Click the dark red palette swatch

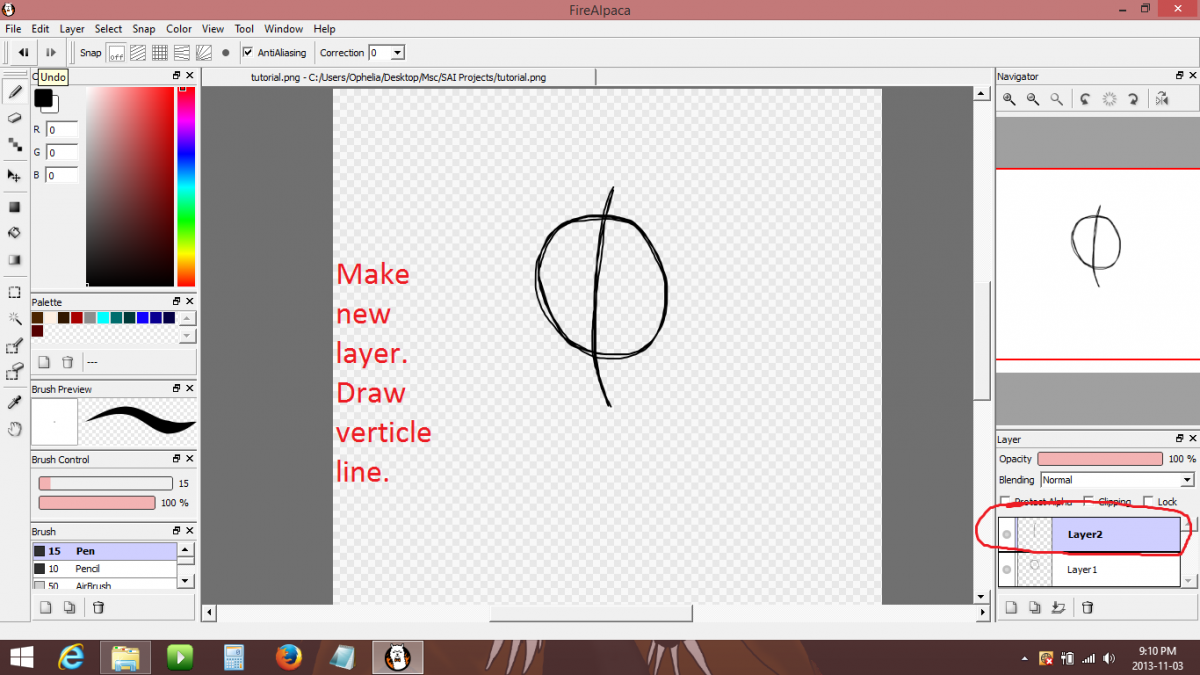coord(37,331)
